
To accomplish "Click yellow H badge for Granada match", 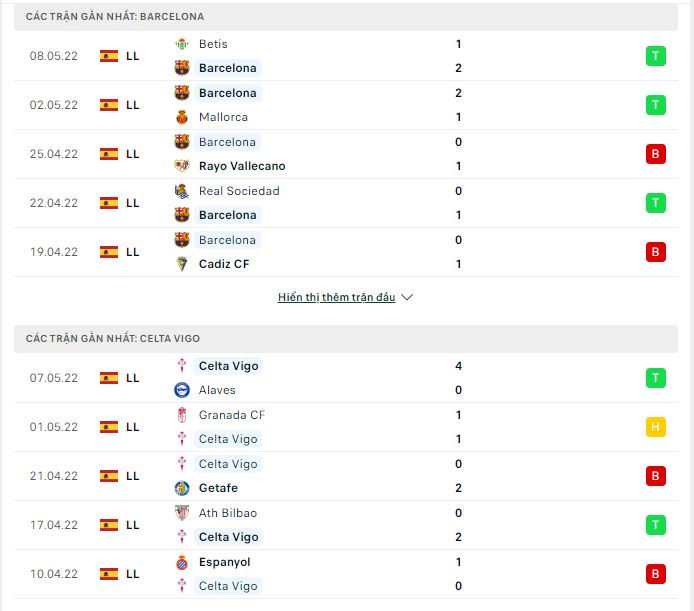I will click(x=655, y=427).
